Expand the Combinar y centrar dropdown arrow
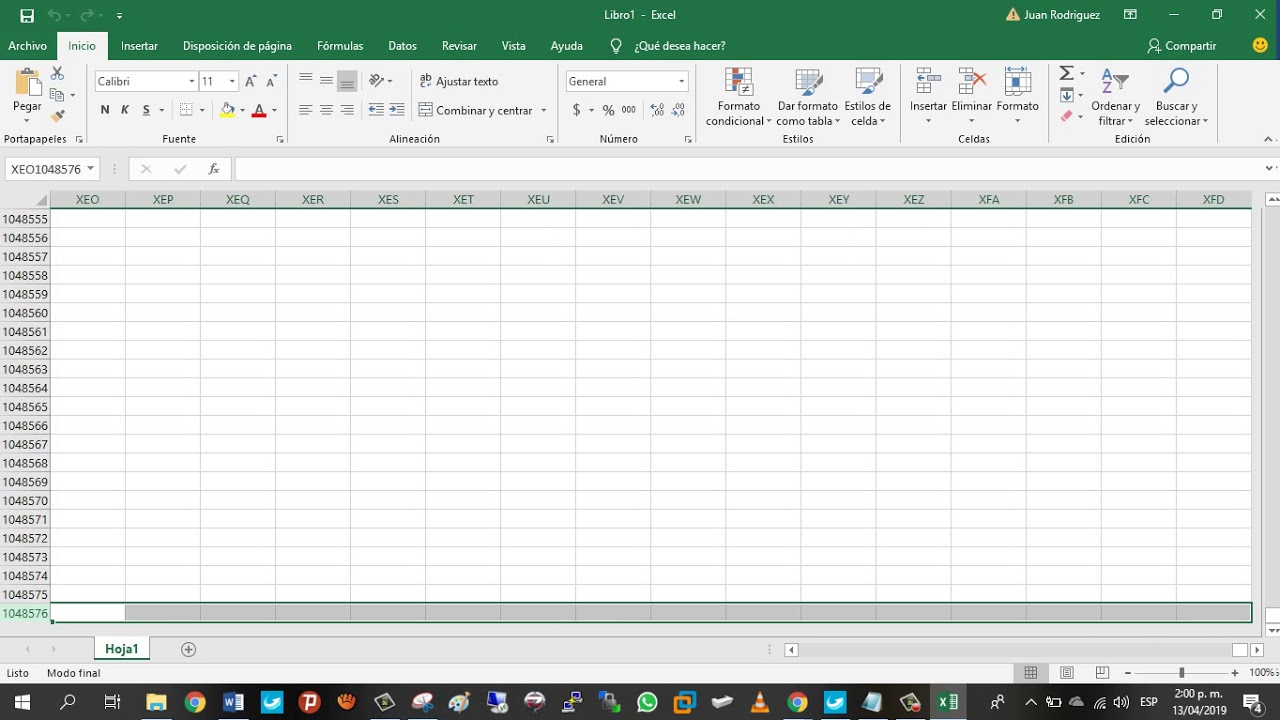The width and height of the screenshot is (1280, 720). [x=544, y=110]
